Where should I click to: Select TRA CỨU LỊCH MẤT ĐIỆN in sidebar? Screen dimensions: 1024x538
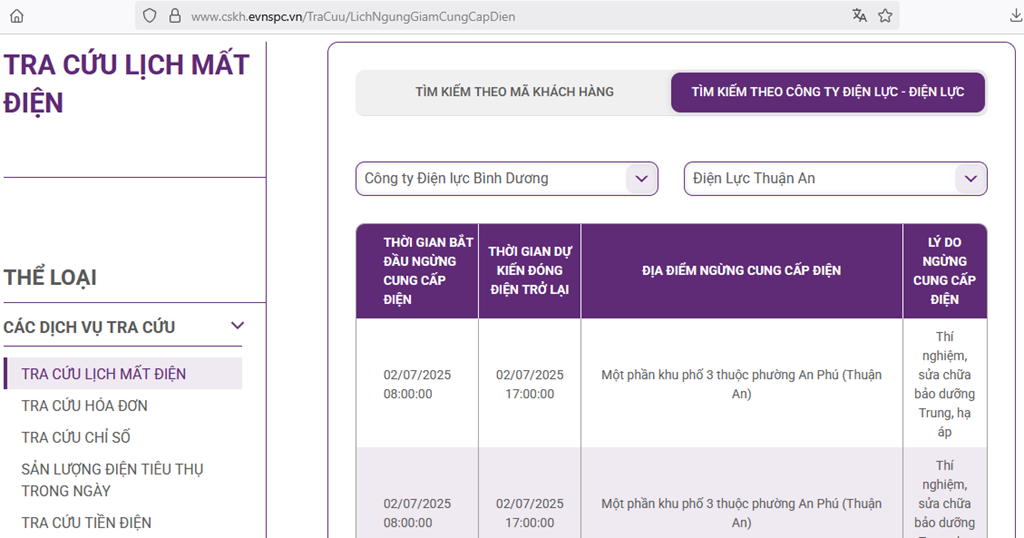click(x=104, y=374)
